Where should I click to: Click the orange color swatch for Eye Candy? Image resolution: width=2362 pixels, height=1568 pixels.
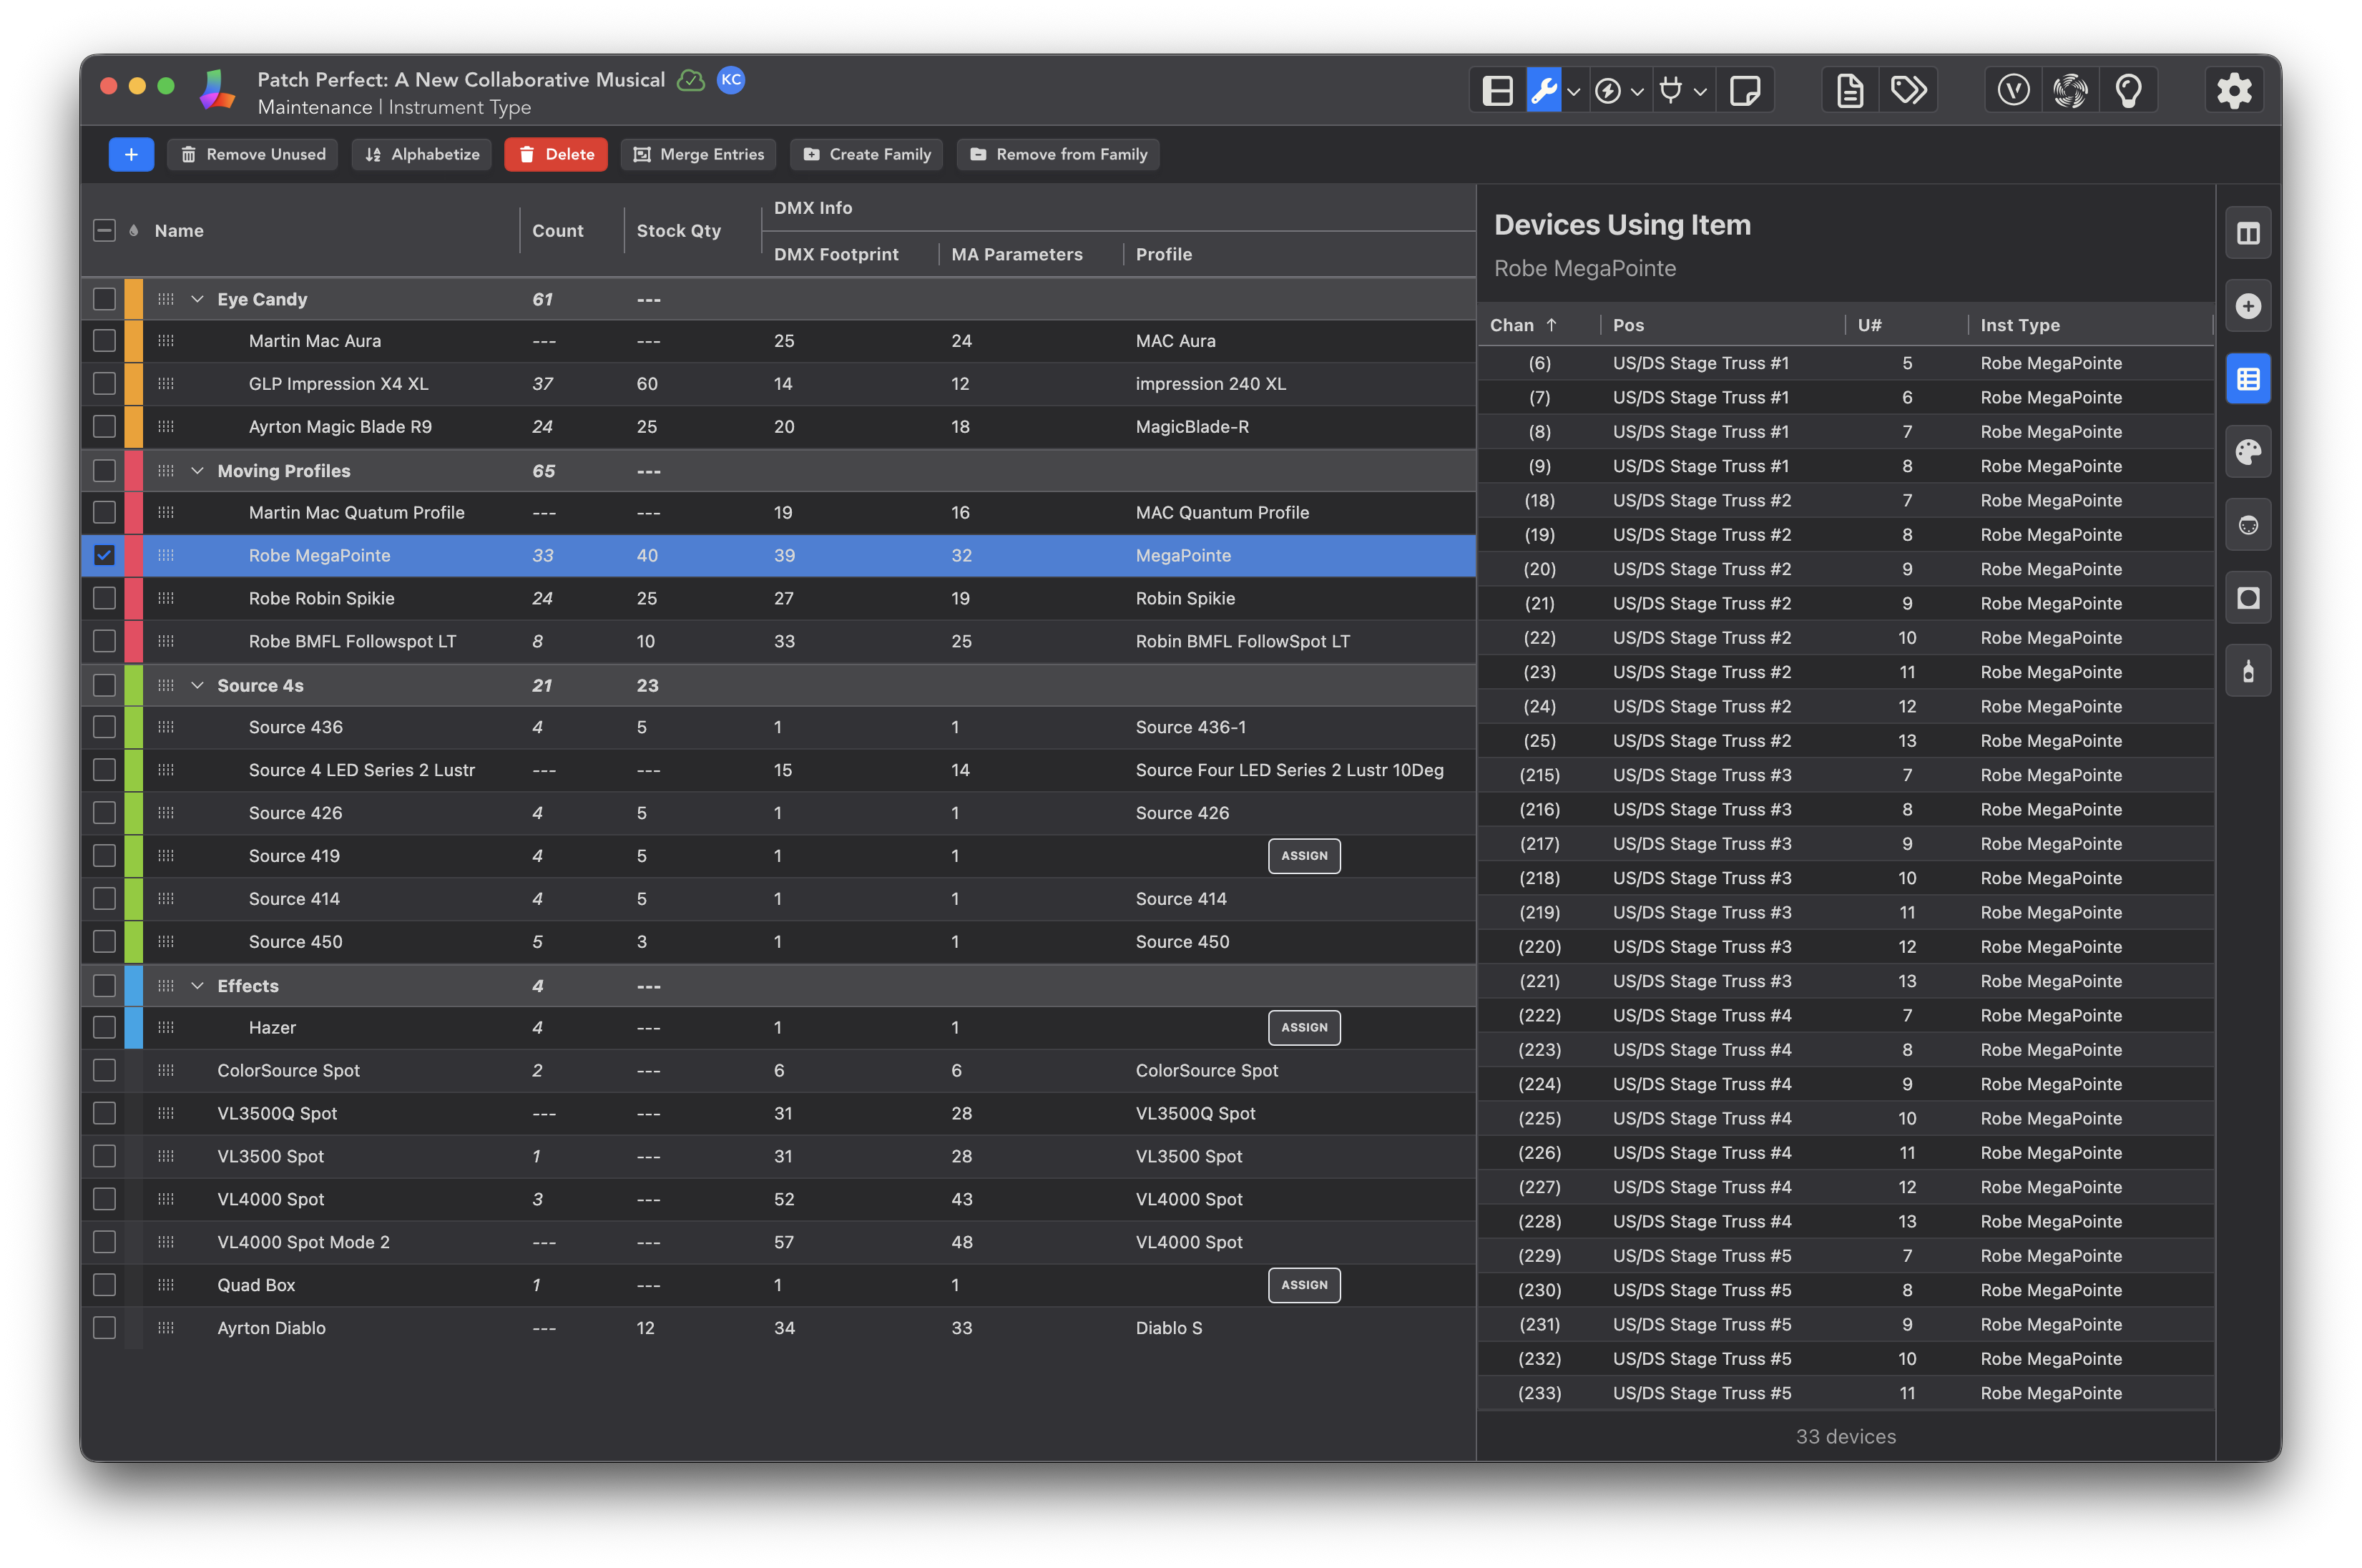point(133,299)
